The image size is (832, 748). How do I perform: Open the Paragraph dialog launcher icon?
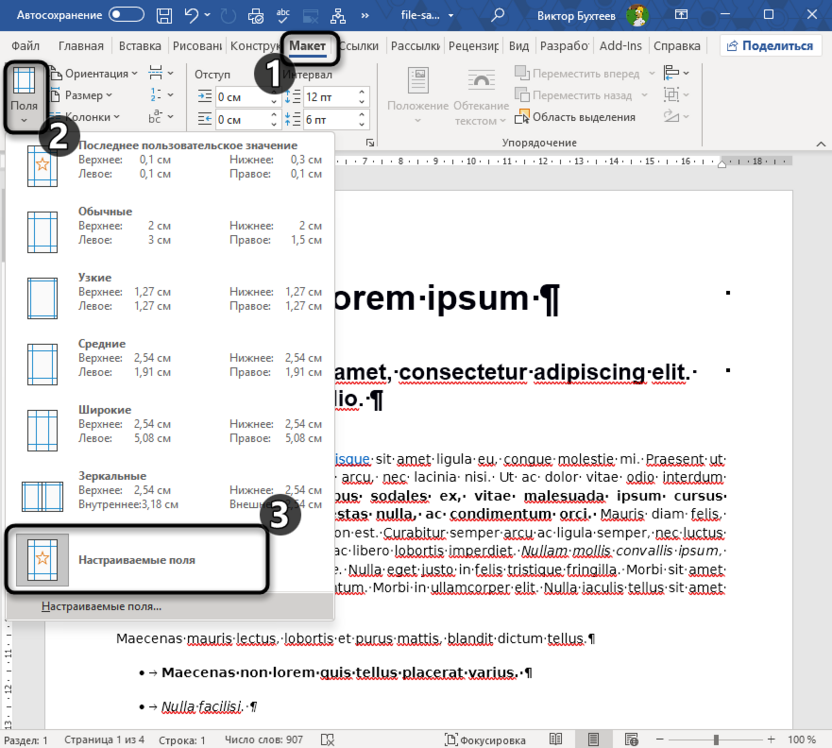pos(370,143)
